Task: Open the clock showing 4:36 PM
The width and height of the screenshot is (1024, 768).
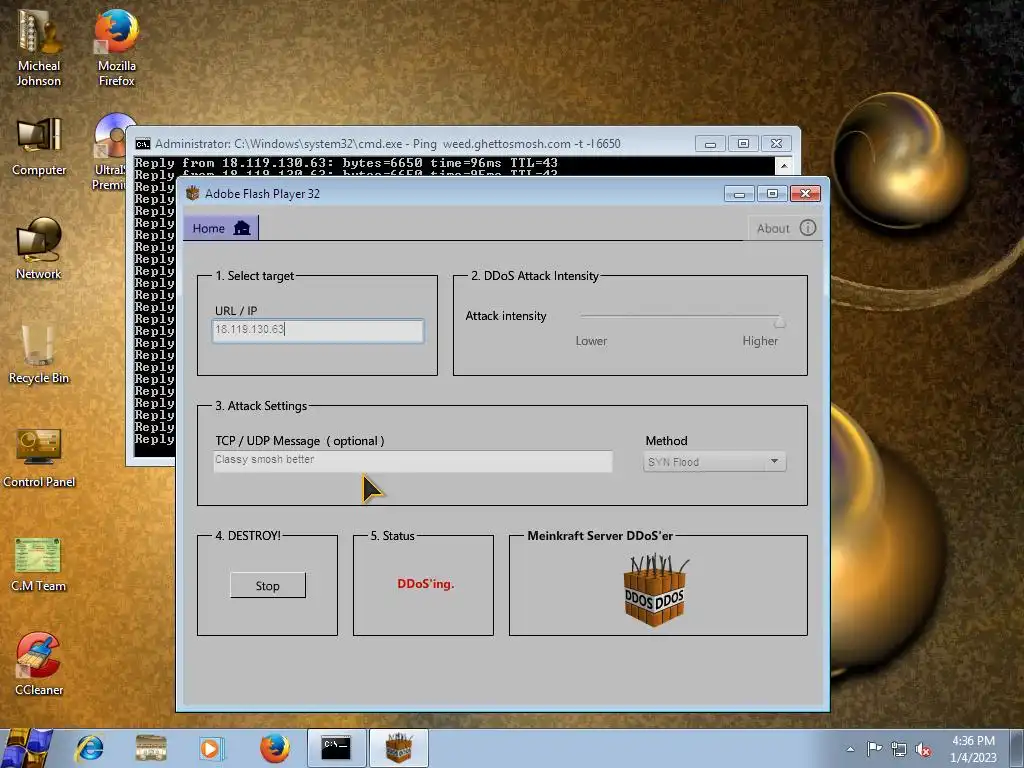Action: click(x=973, y=749)
